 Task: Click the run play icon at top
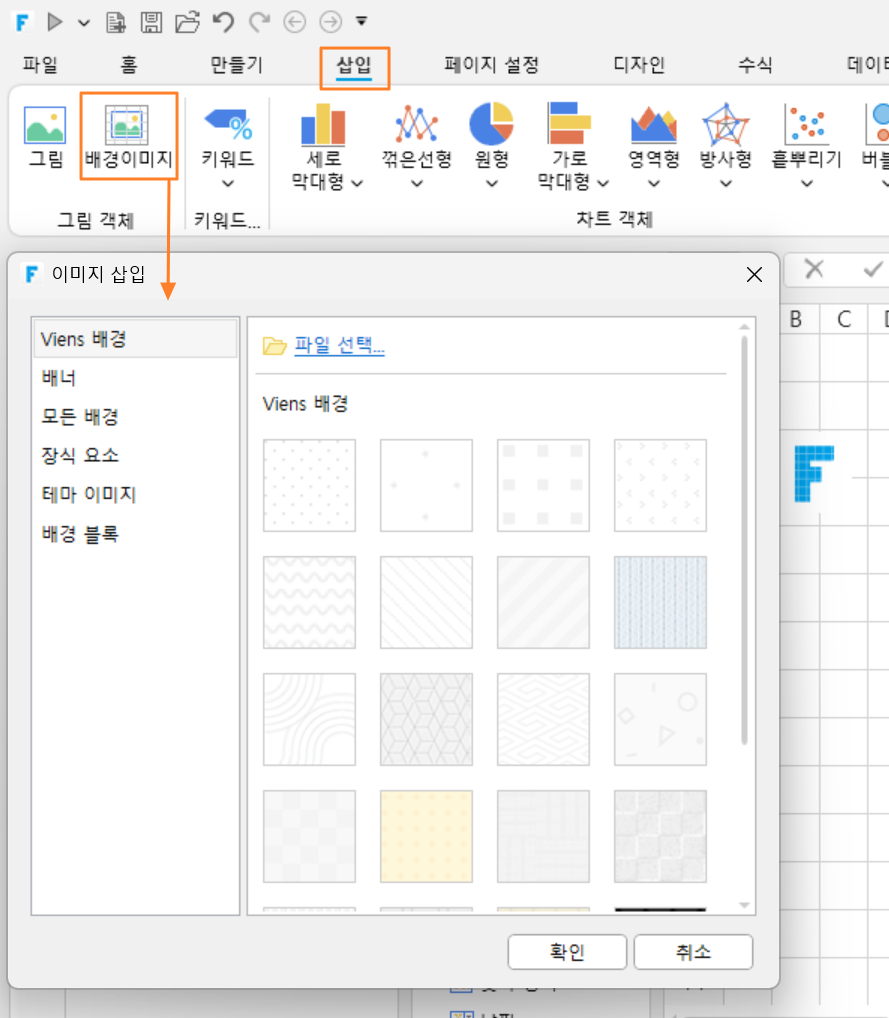pyautogui.click(x=55, y=21)
